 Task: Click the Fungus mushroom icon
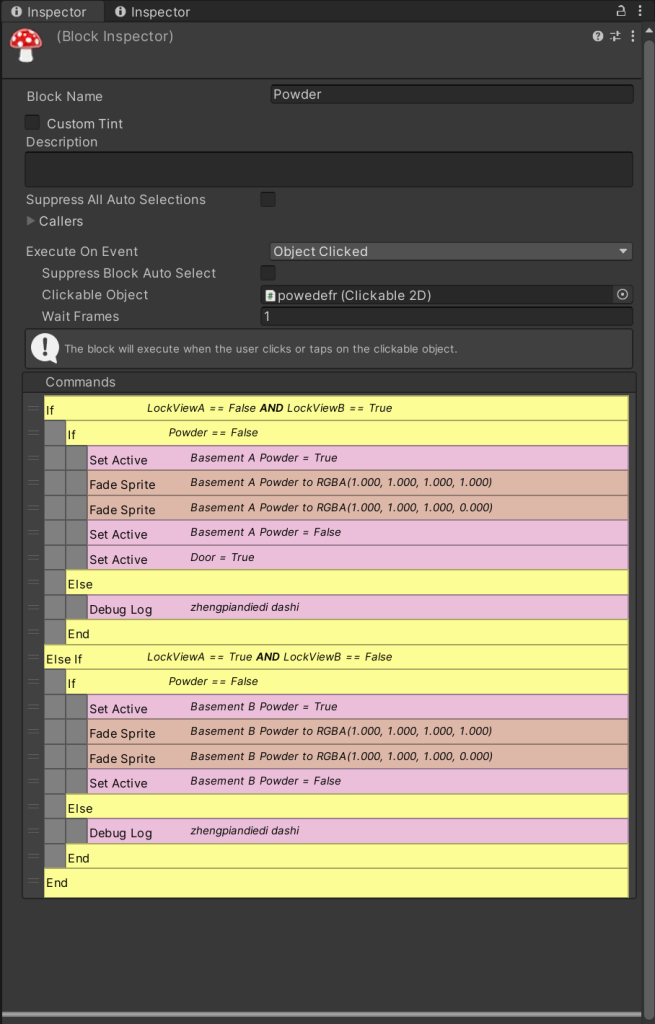25,45
